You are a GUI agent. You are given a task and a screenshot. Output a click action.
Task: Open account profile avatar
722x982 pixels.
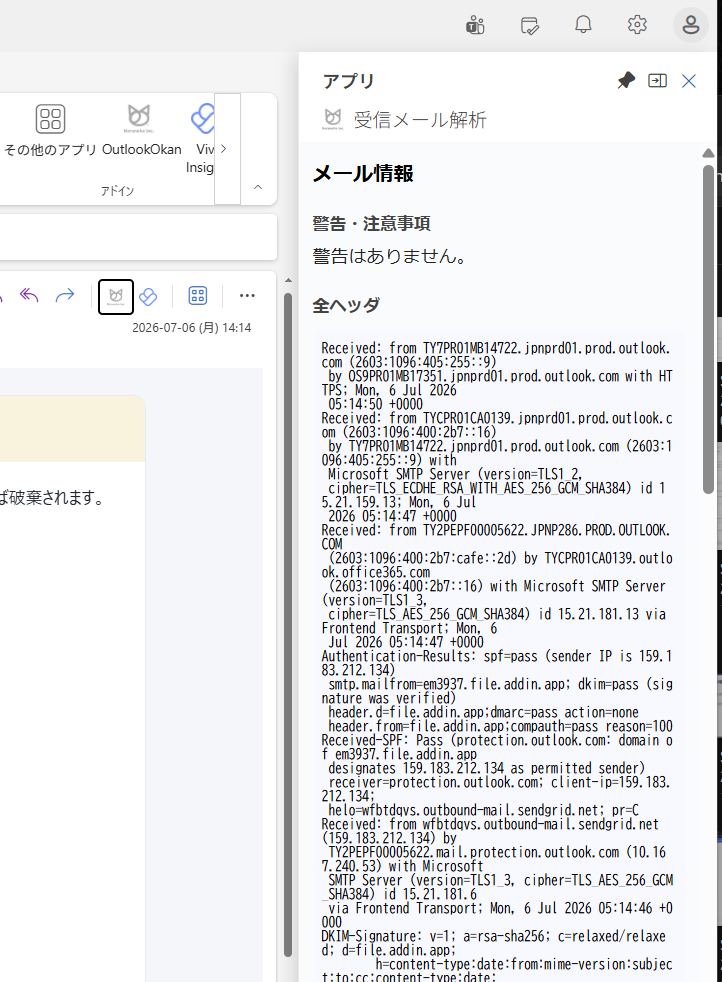[x=691, y=25]
